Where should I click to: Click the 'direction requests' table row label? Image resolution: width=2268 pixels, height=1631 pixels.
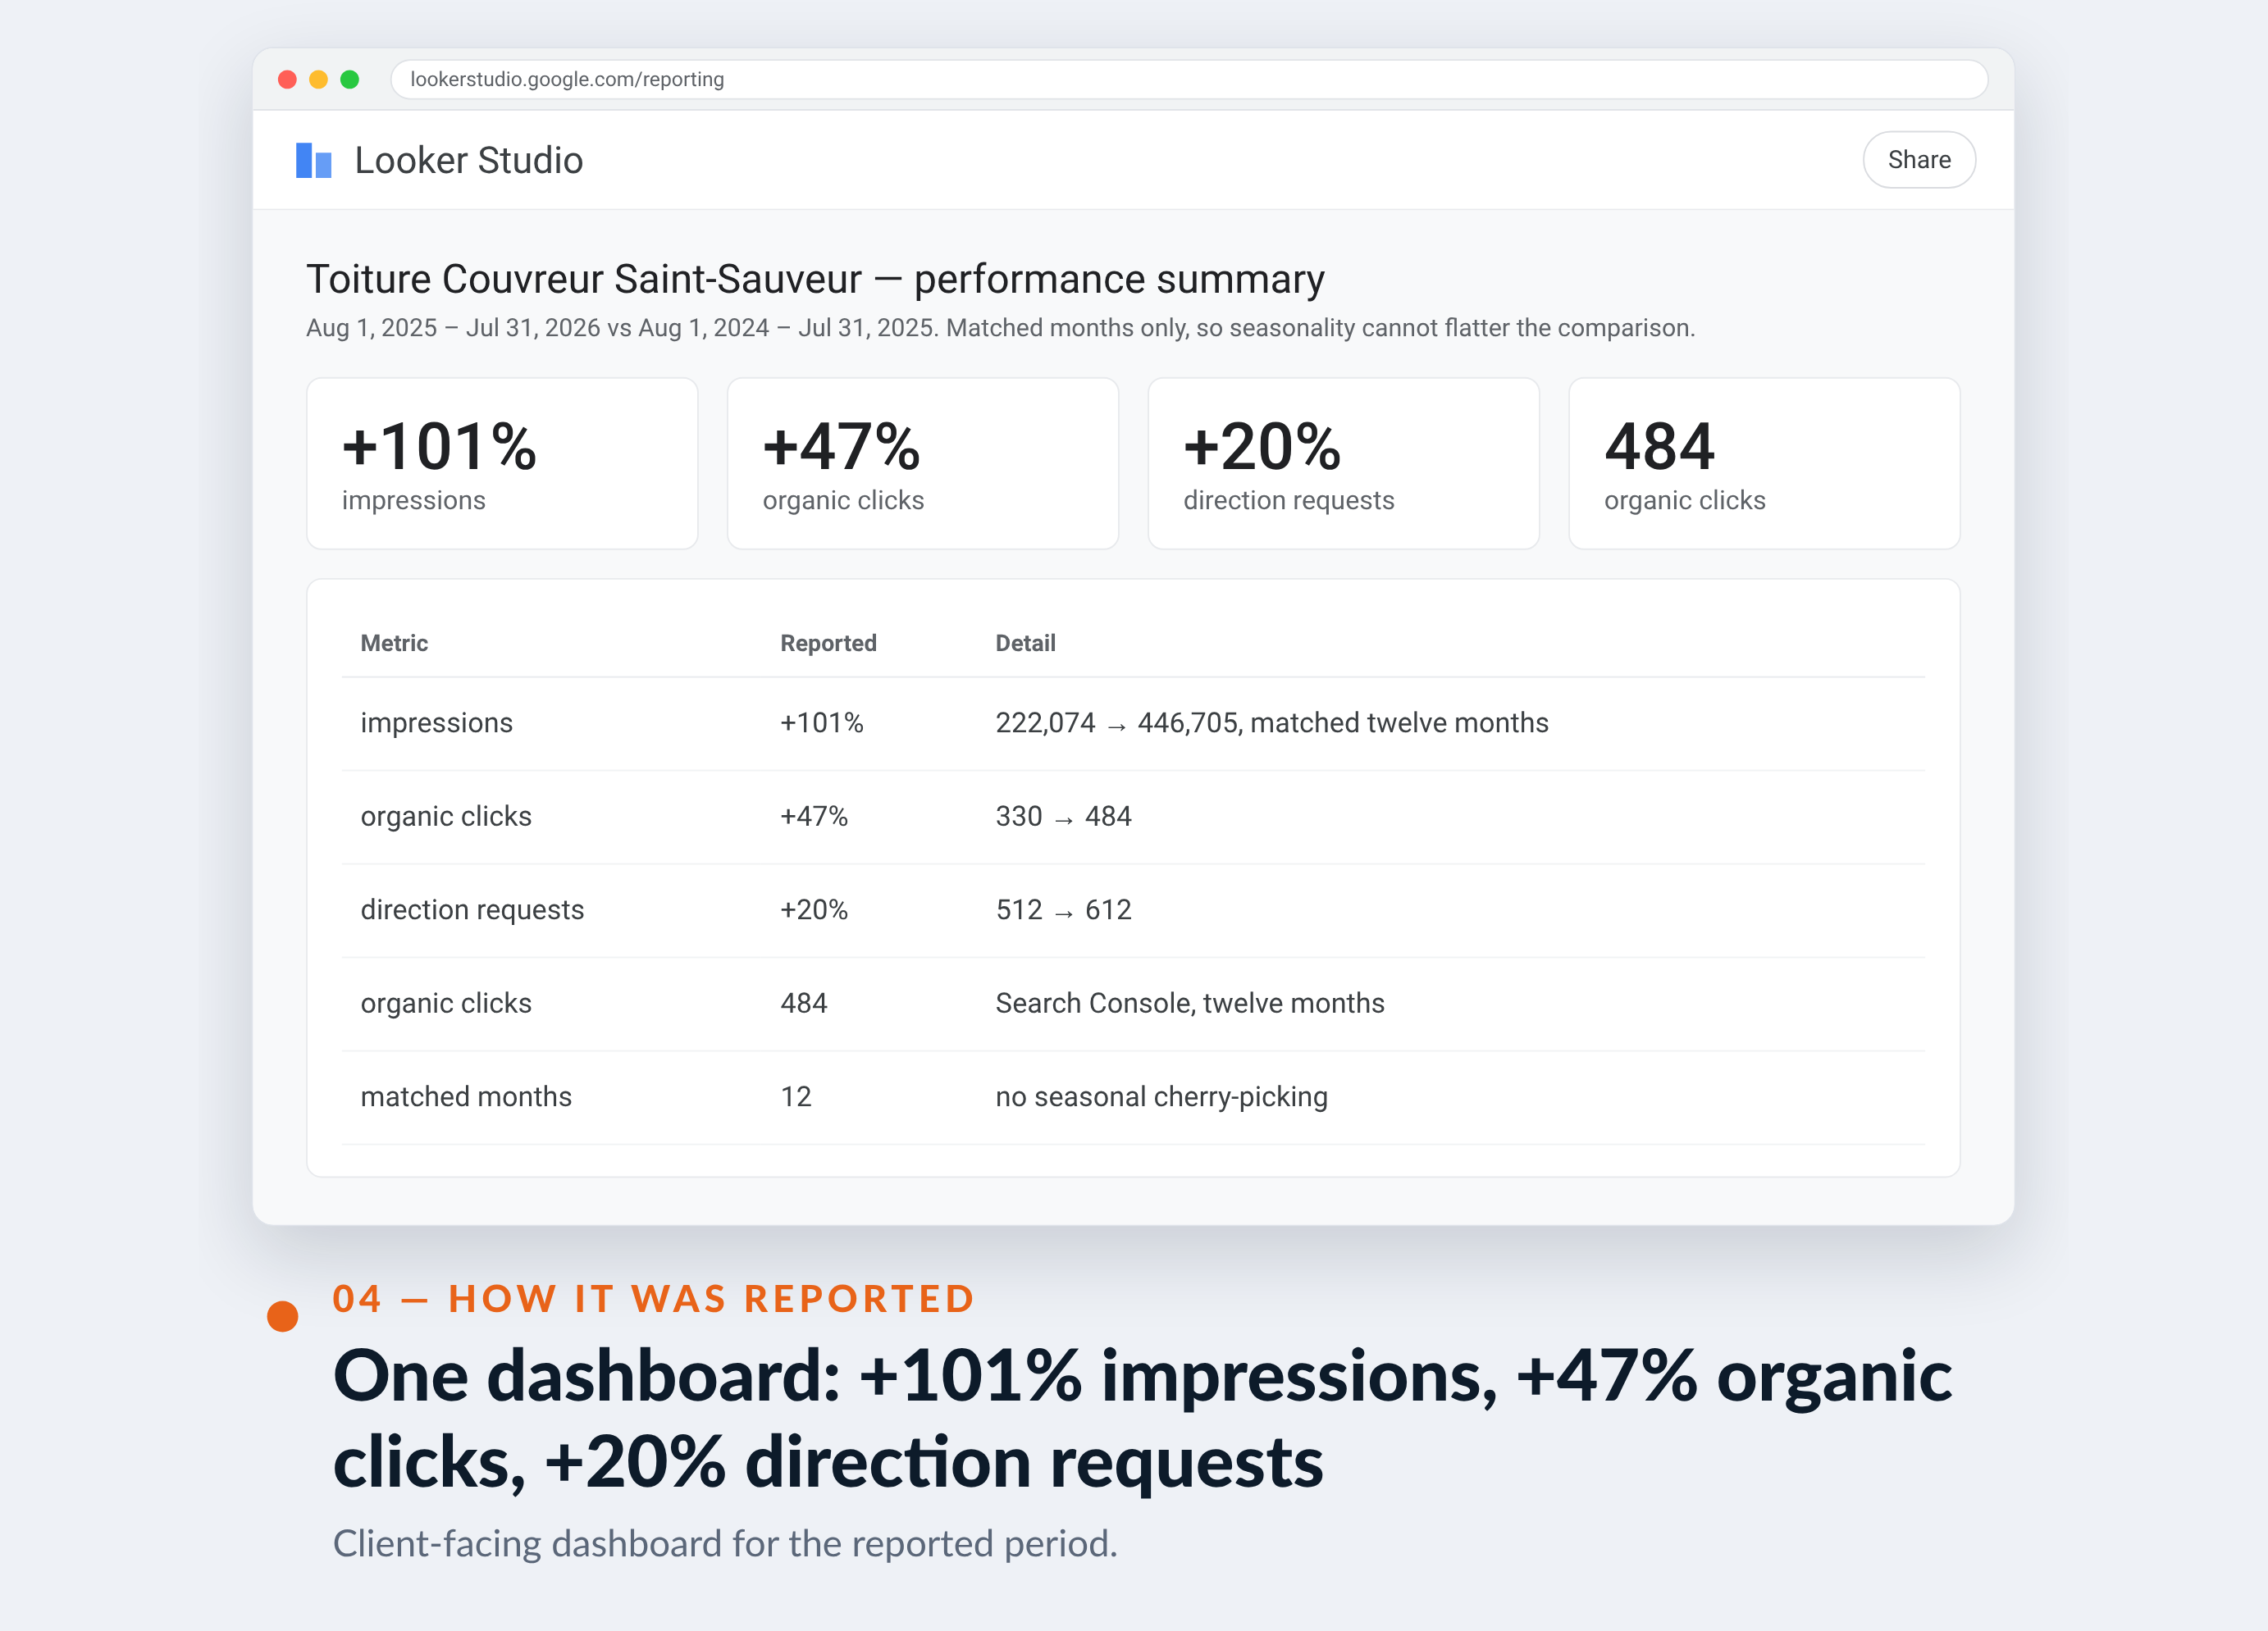(472, 910)
